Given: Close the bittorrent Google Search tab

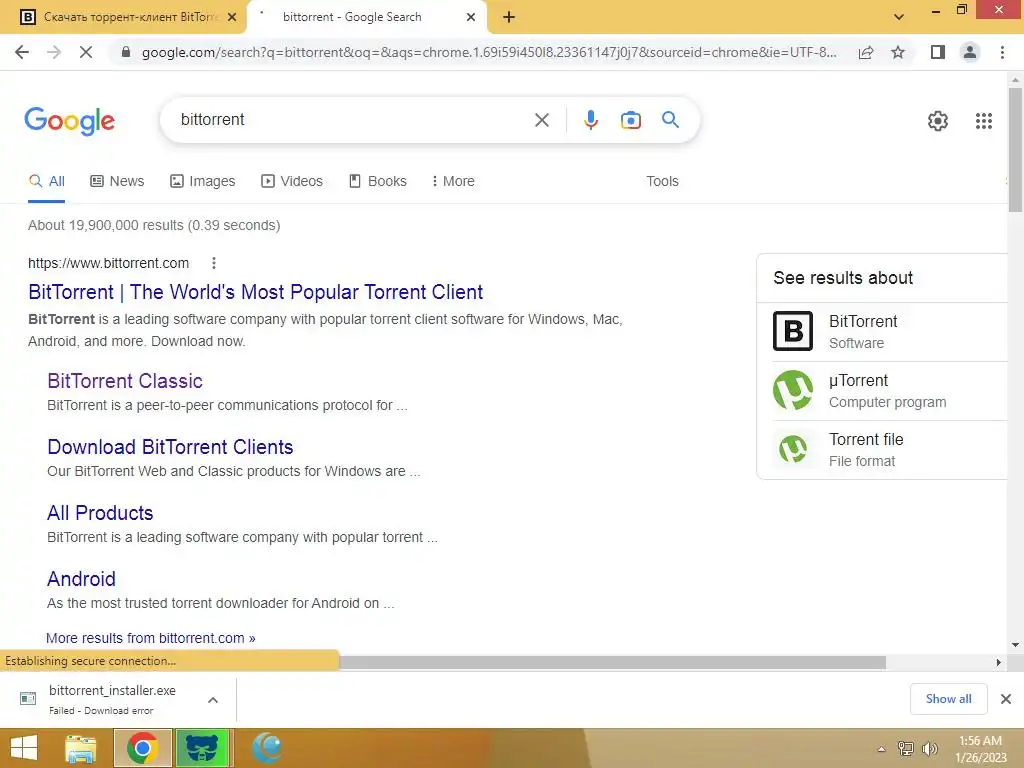Looking at the screenshot, I should pos(471,17).
